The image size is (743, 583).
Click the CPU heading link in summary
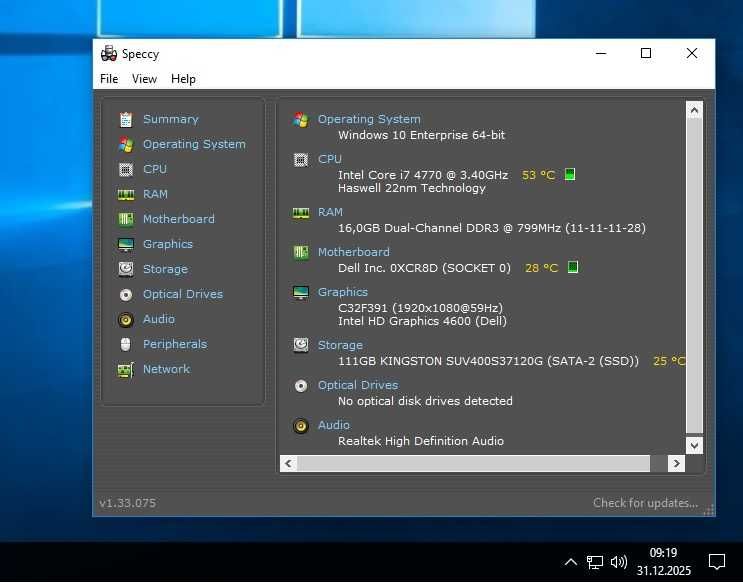click(330, 159)
